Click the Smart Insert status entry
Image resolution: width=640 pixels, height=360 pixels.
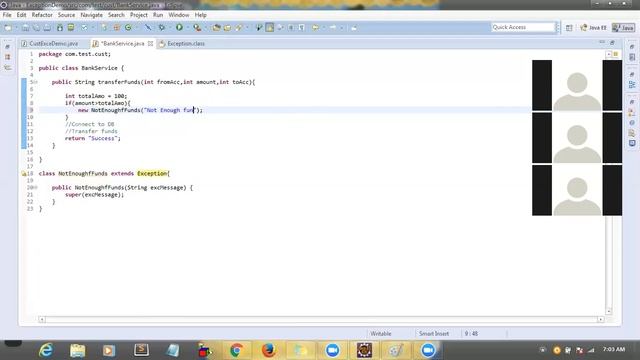[x=434, y=333]
